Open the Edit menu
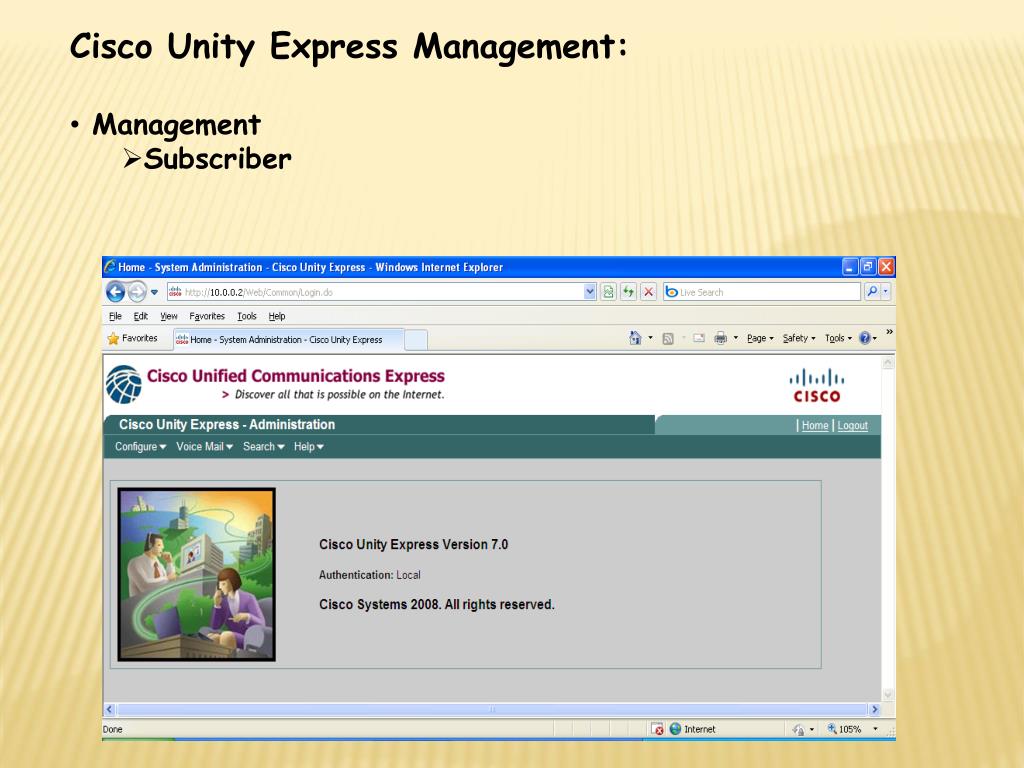Viewport: 1024px width, 768px height. 140,316
